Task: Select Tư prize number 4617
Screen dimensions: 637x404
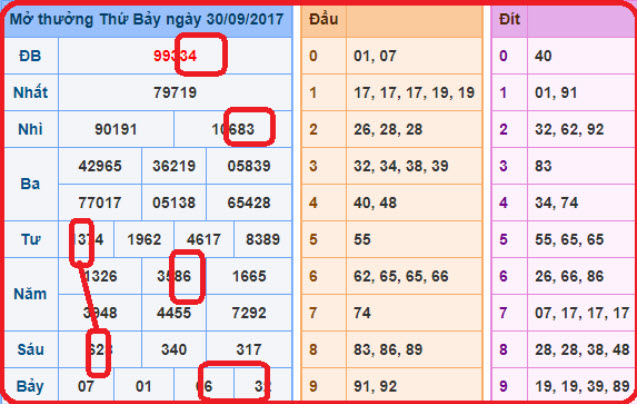Action: pyautogui.click(x=203, y=239)
